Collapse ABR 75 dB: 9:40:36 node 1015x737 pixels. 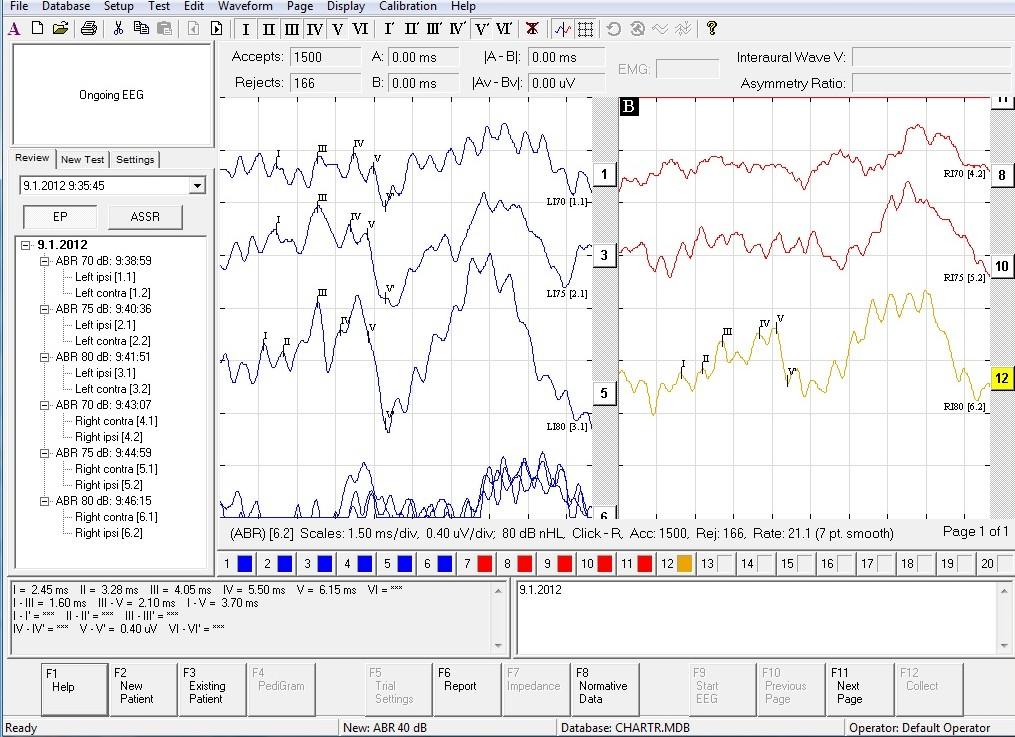tap(44, 309)
